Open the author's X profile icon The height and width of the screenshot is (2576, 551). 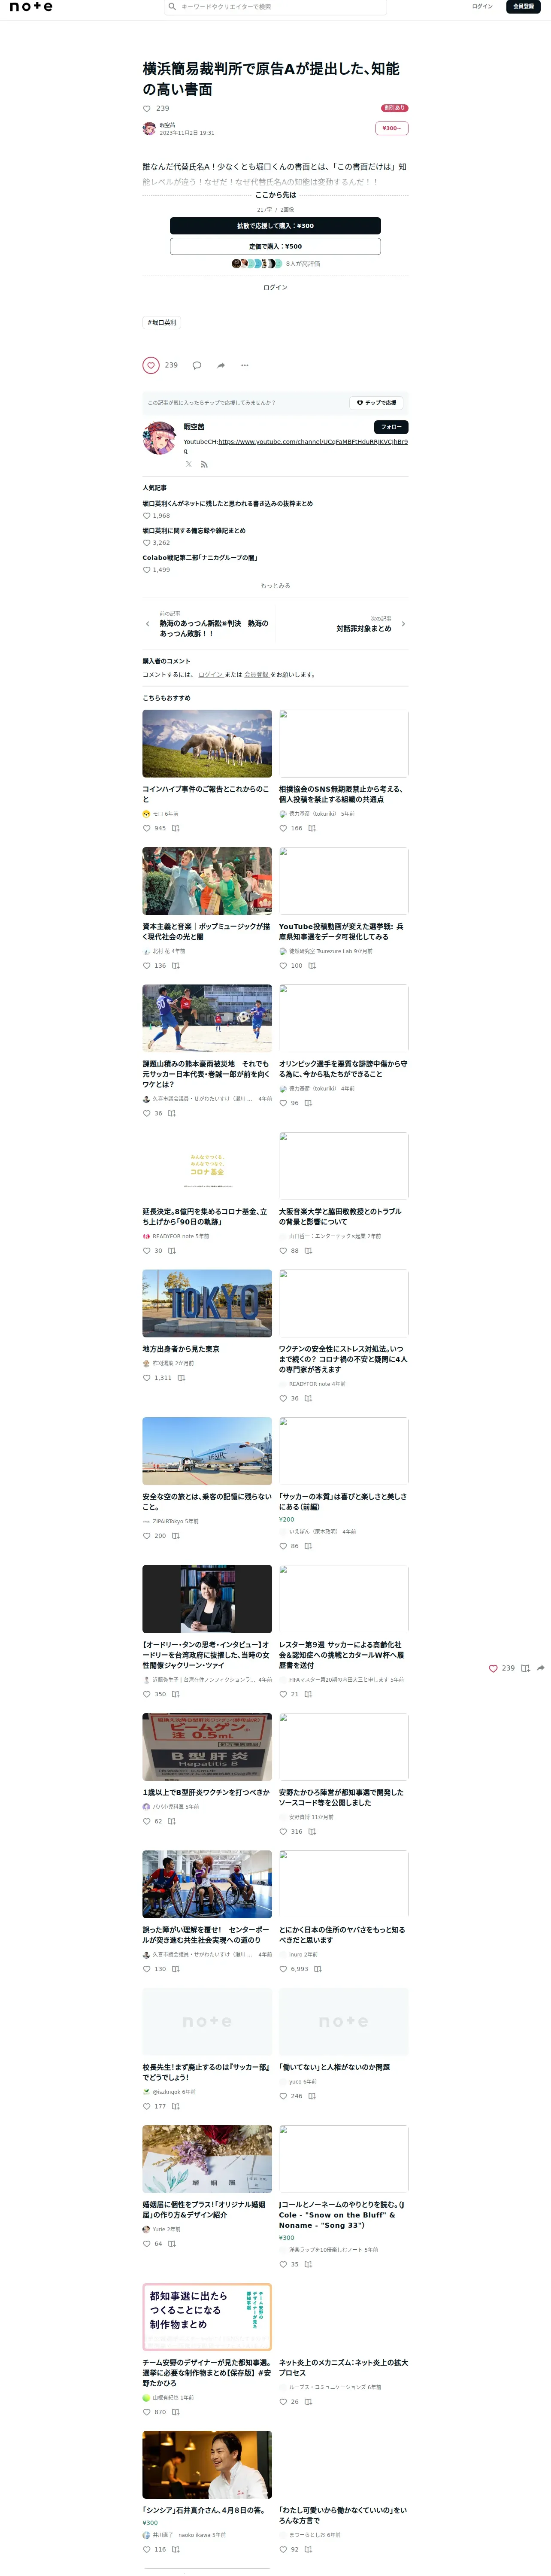click(x=188, y=465)
